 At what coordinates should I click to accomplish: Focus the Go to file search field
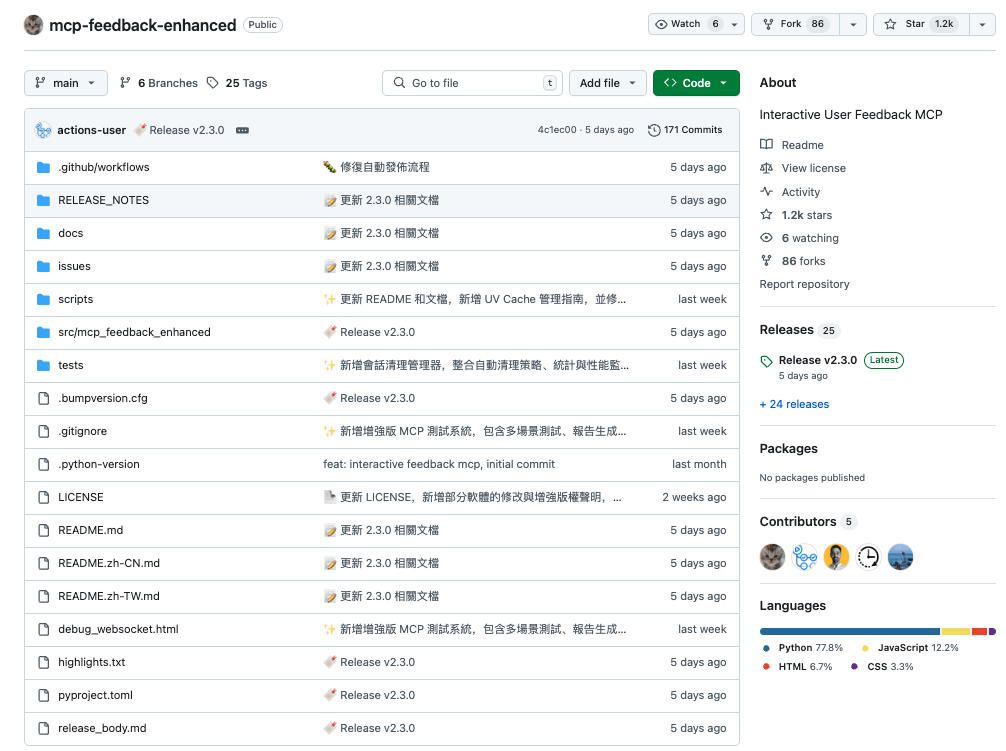pyautogui.click(x=472, y=83)
